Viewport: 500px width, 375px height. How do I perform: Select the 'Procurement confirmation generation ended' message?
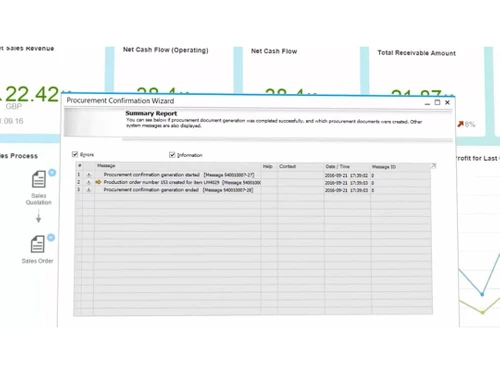coord(178,190)
